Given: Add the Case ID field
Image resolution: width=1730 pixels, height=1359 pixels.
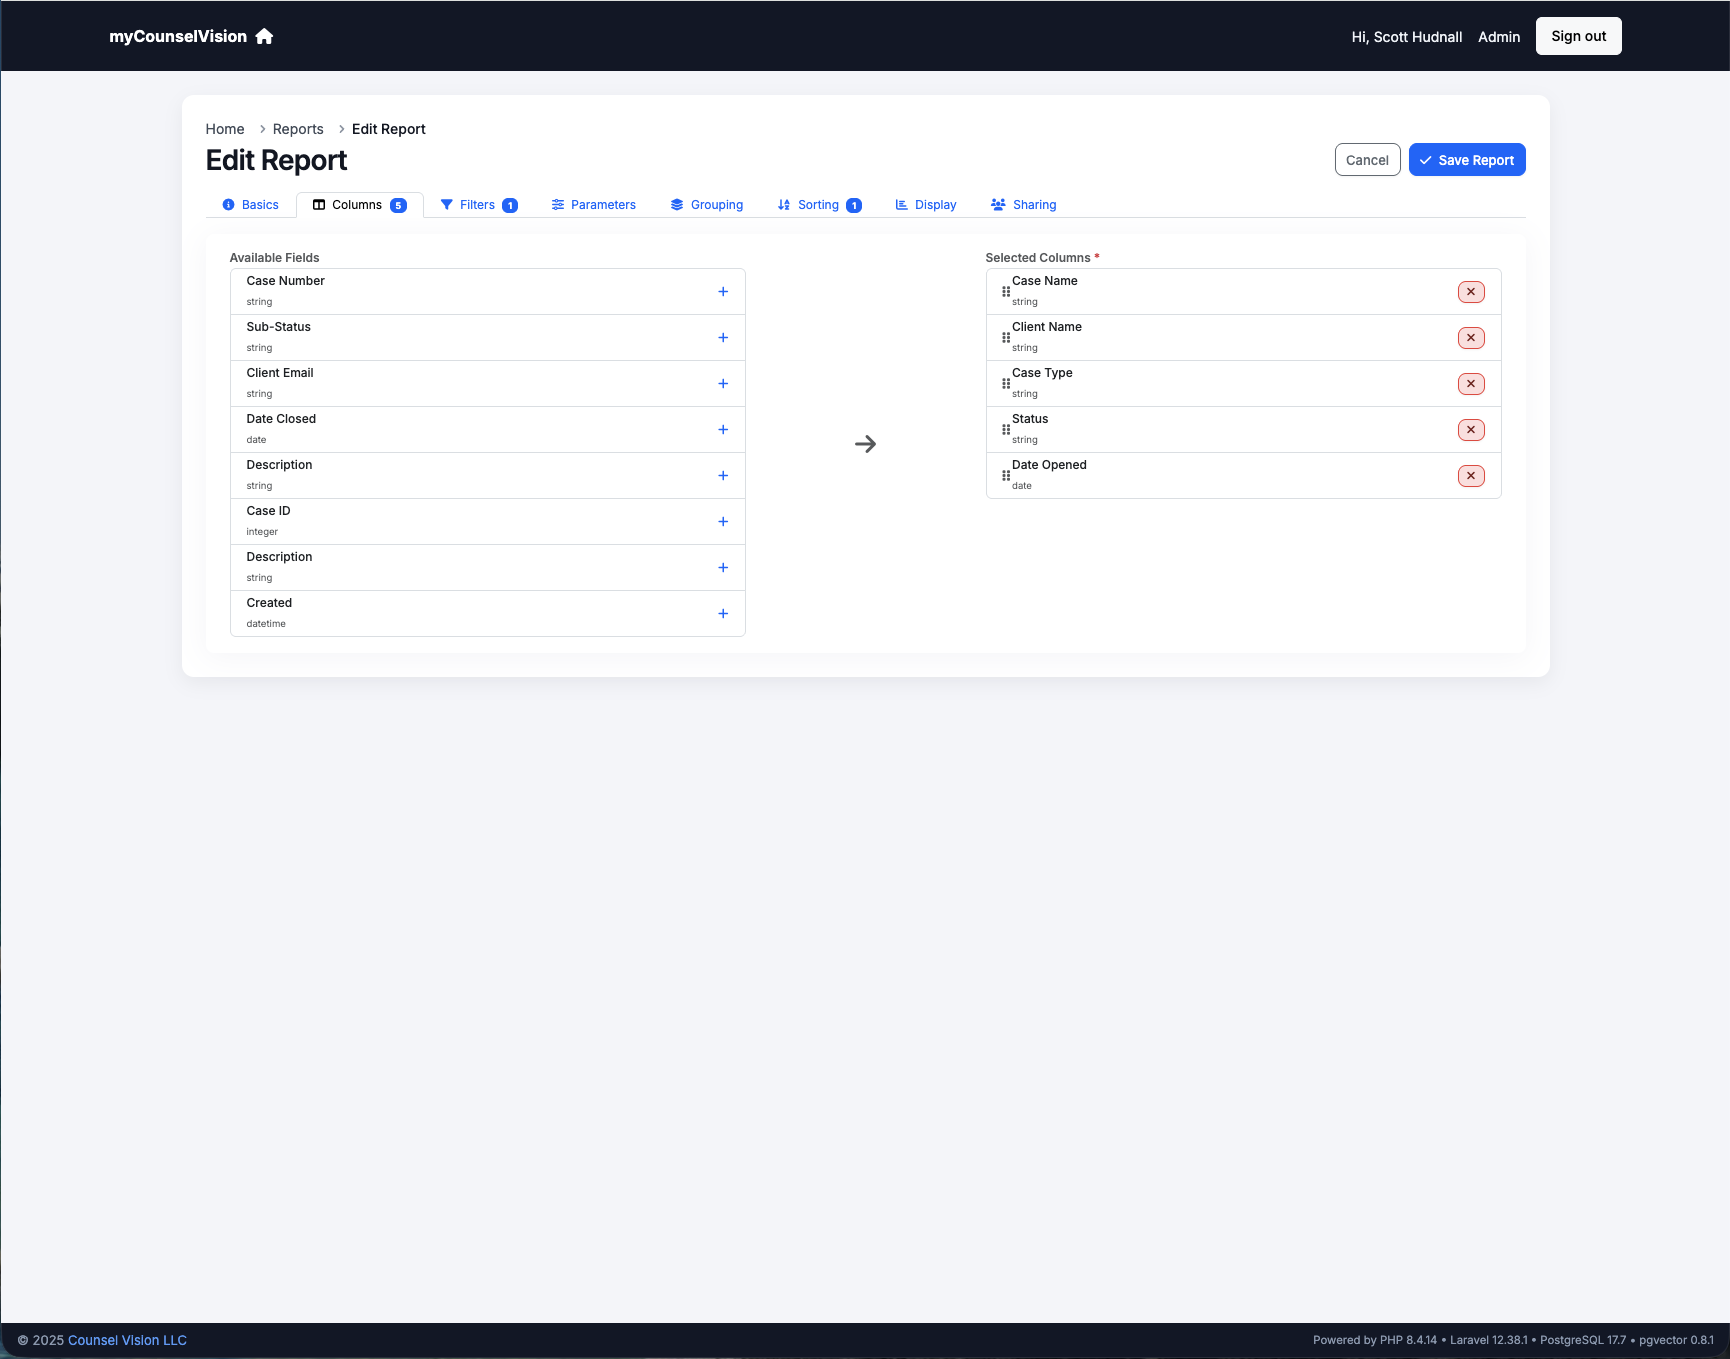Looking at the screenshot, I should (723, 521).
